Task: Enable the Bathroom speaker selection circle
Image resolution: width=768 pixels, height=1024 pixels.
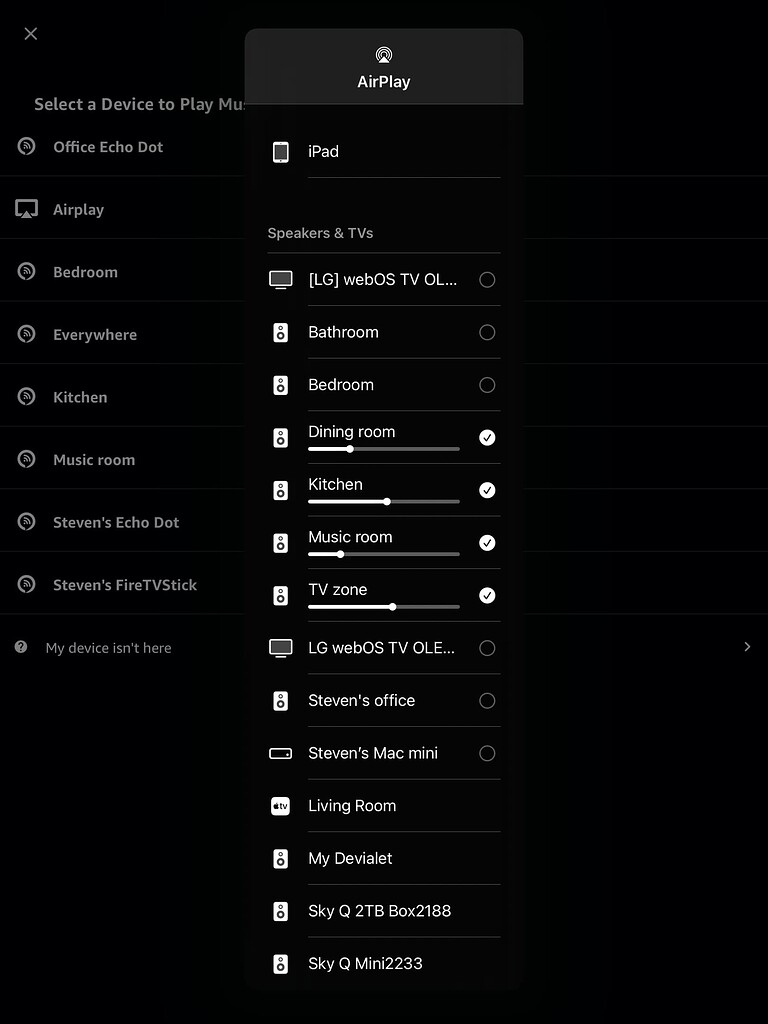Action: point(487,332)
